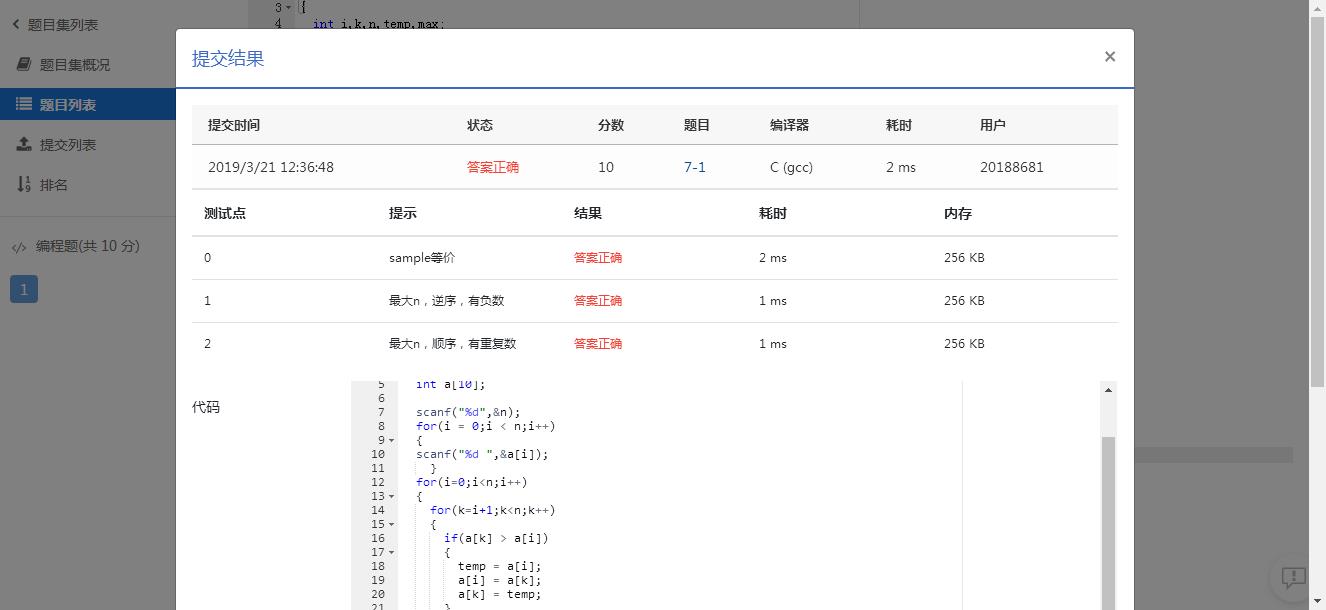Click the 状态 column header
Viewport: 1326px width, 610px height.
(x=480, y=125)
